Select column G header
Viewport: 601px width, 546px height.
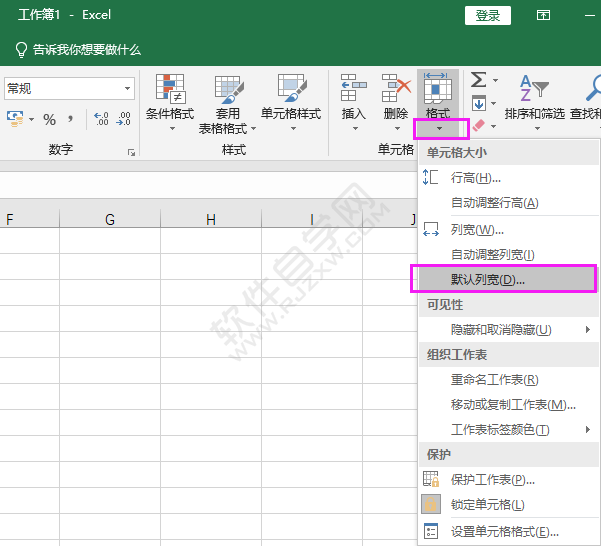point(110,219)
